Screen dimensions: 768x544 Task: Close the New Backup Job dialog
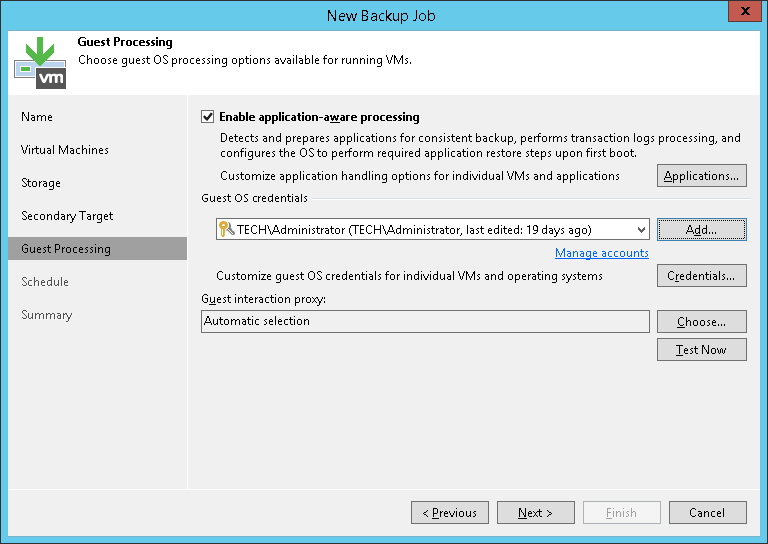coord(741,14)
